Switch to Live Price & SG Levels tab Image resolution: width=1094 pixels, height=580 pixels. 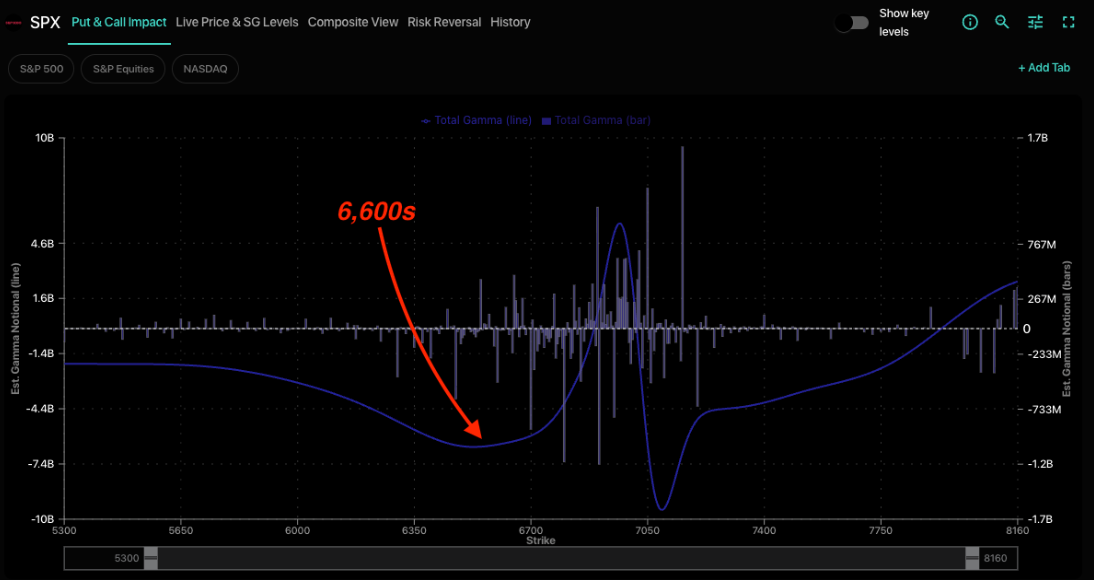(x=237, y=22)
